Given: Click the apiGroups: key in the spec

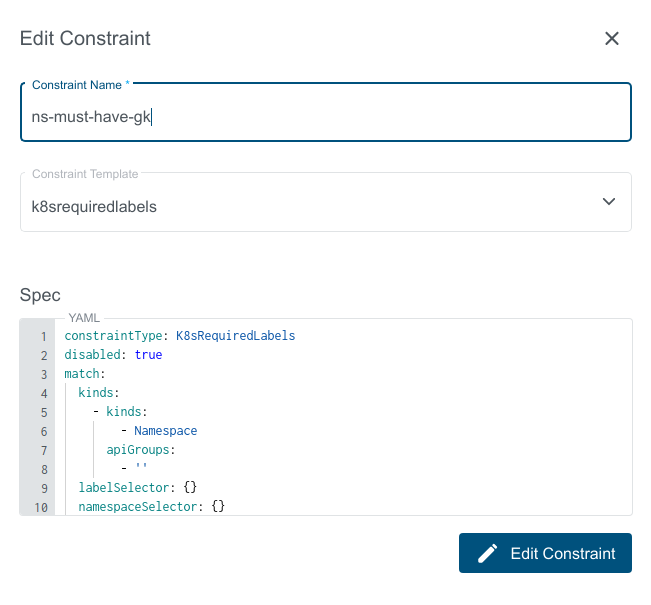Looking at the screenshot, I should click(138, 450).
